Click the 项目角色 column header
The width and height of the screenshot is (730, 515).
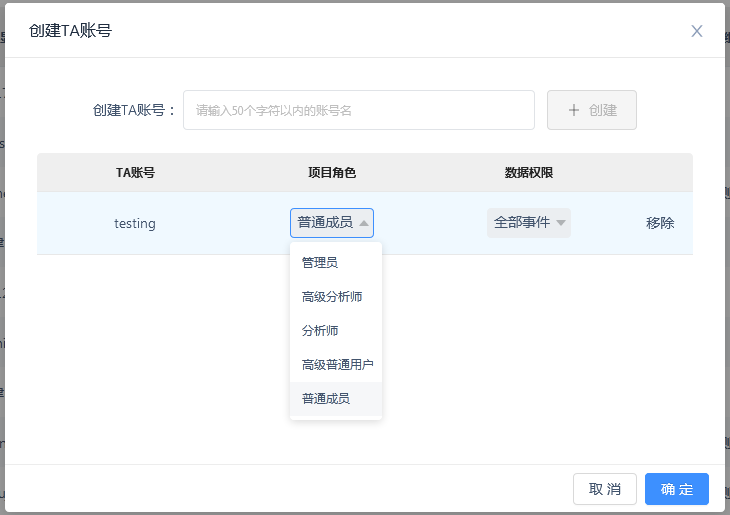332,172
